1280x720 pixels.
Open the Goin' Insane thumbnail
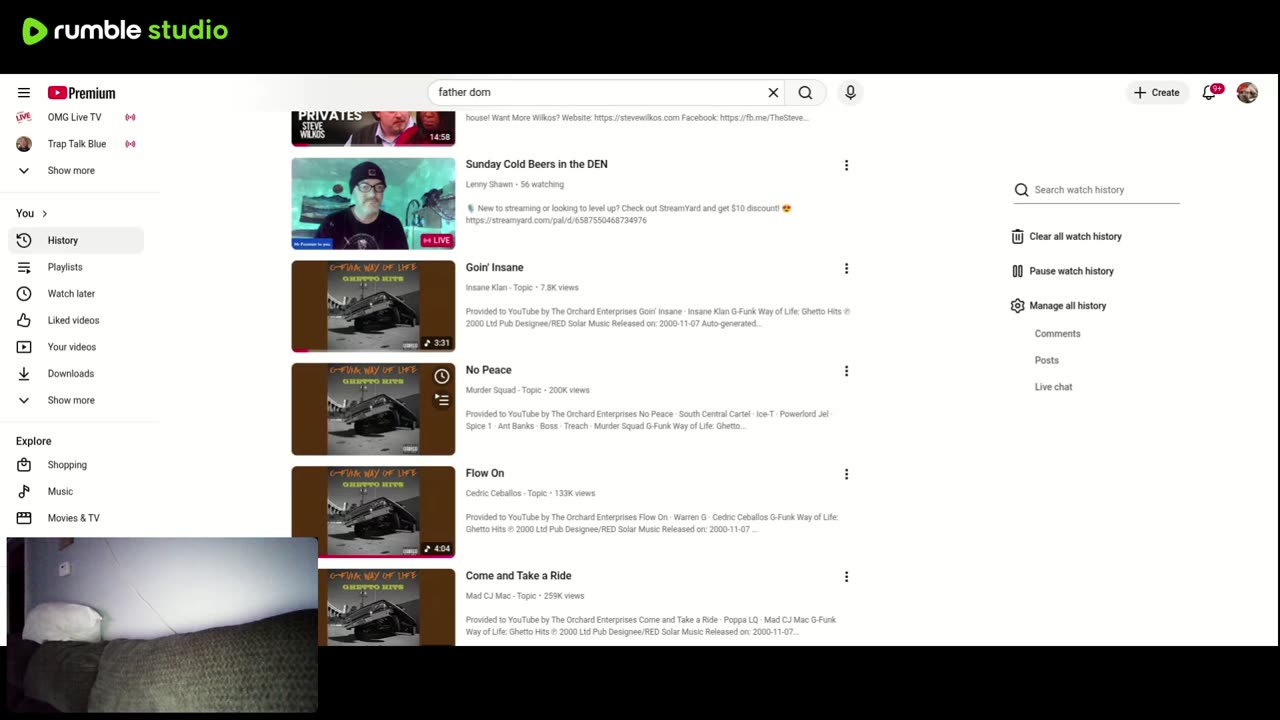pos(373,306)
